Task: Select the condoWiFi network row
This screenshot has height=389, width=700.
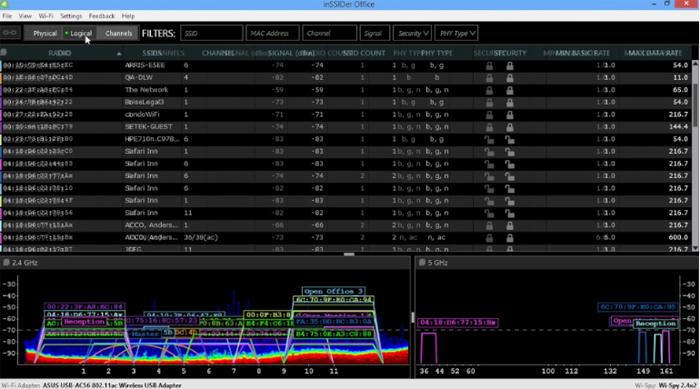Action: pos(346,114)
